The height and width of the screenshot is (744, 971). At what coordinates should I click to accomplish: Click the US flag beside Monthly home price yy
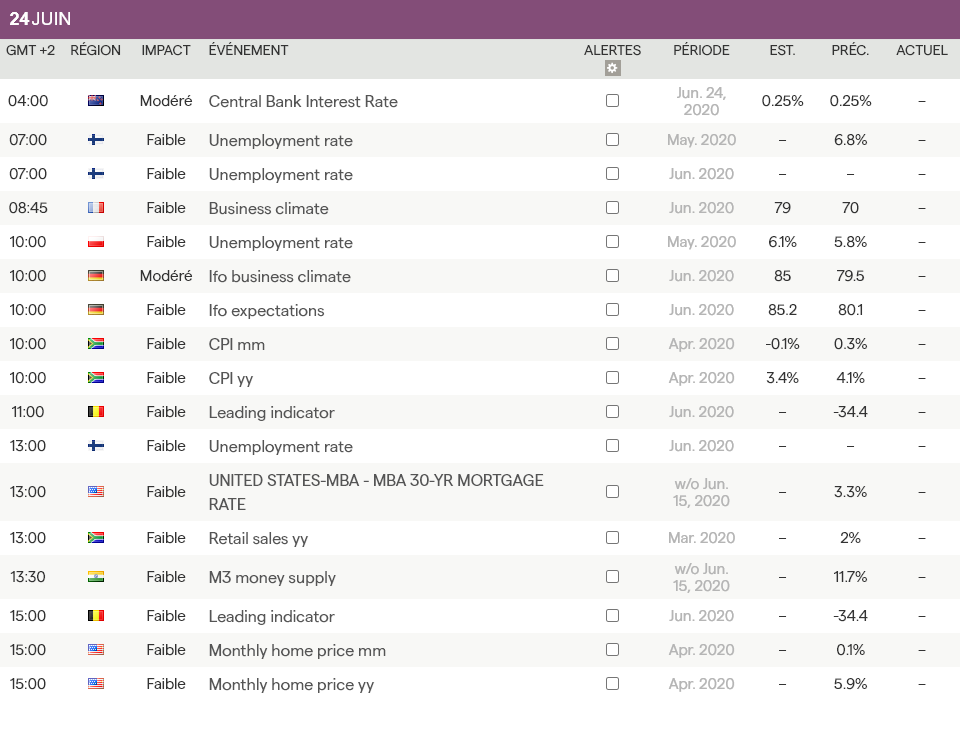click(x=96, y=684)
